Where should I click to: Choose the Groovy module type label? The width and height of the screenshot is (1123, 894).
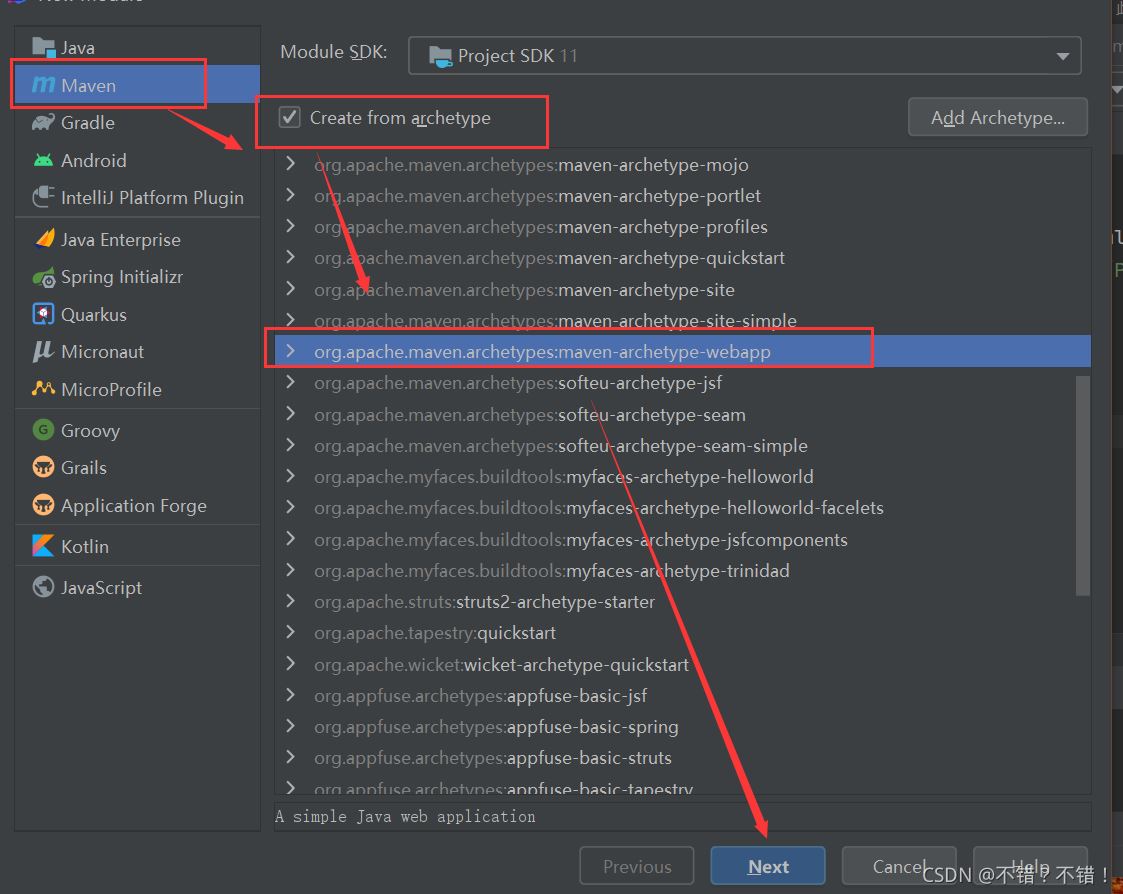(90, 431)
